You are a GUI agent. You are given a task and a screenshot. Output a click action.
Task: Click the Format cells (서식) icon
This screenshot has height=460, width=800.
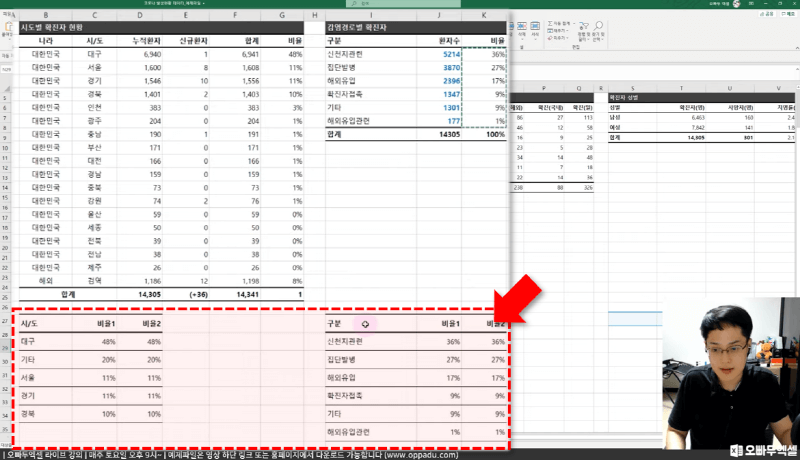[535, 26]
